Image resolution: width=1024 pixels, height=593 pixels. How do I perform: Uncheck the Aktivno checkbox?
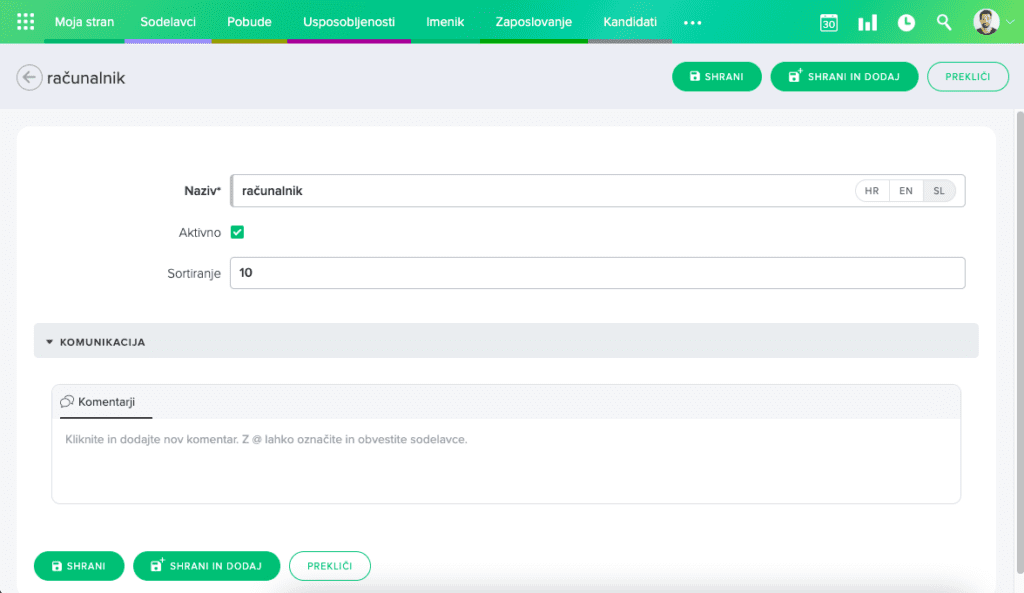[238, 232]
